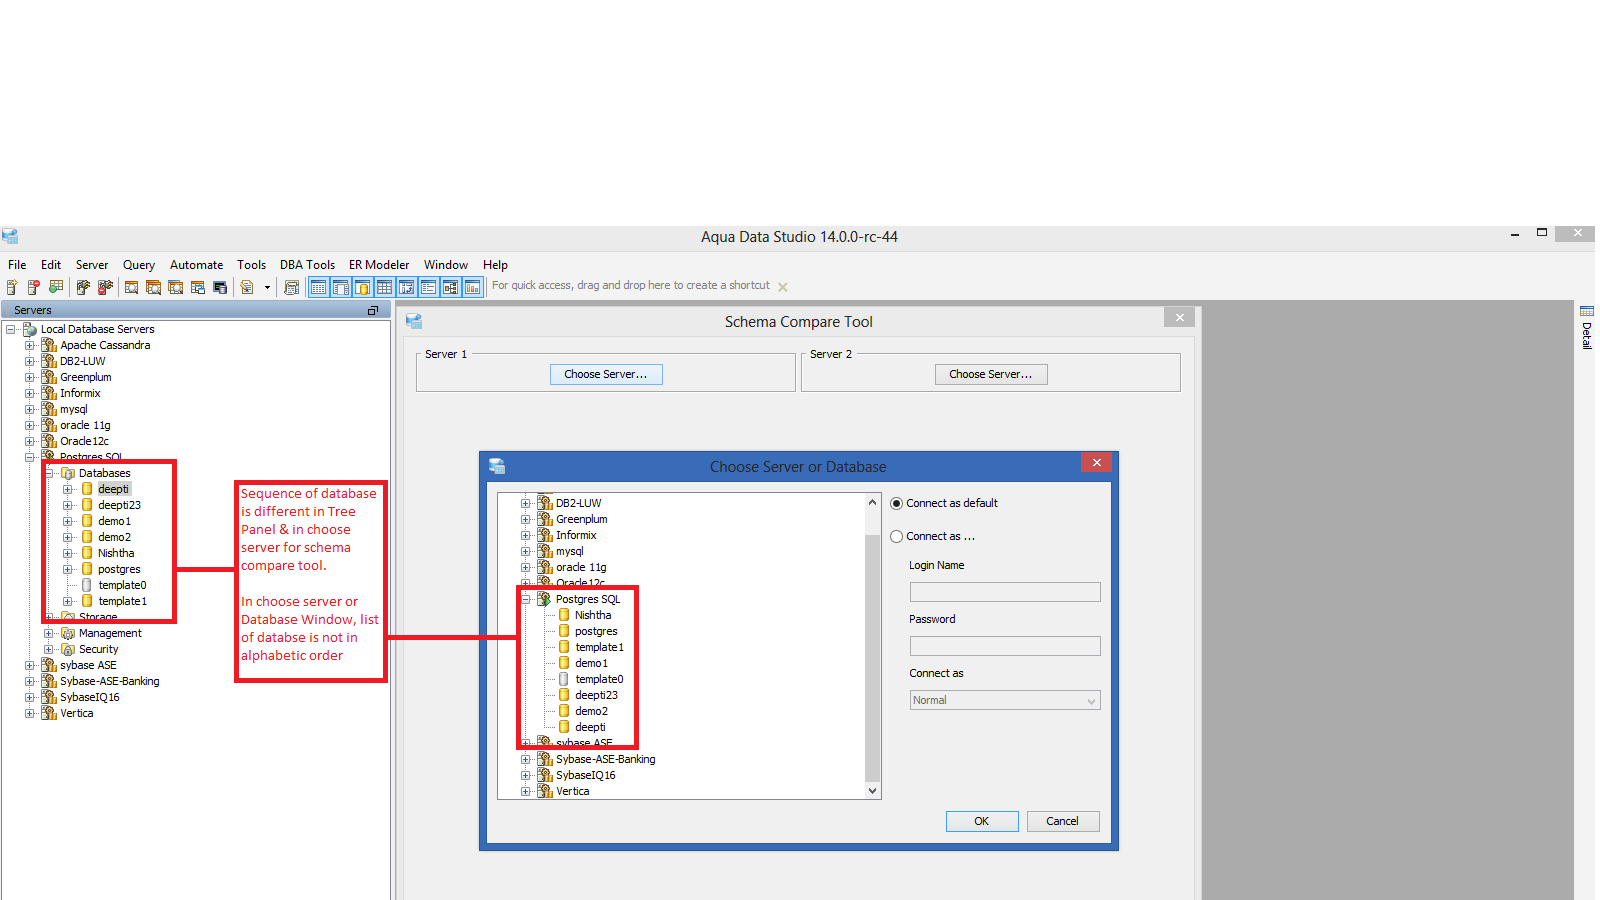The image size is (1600, 900).
Task: Open the Detail side tab
Action: [x=1587, y=328]
